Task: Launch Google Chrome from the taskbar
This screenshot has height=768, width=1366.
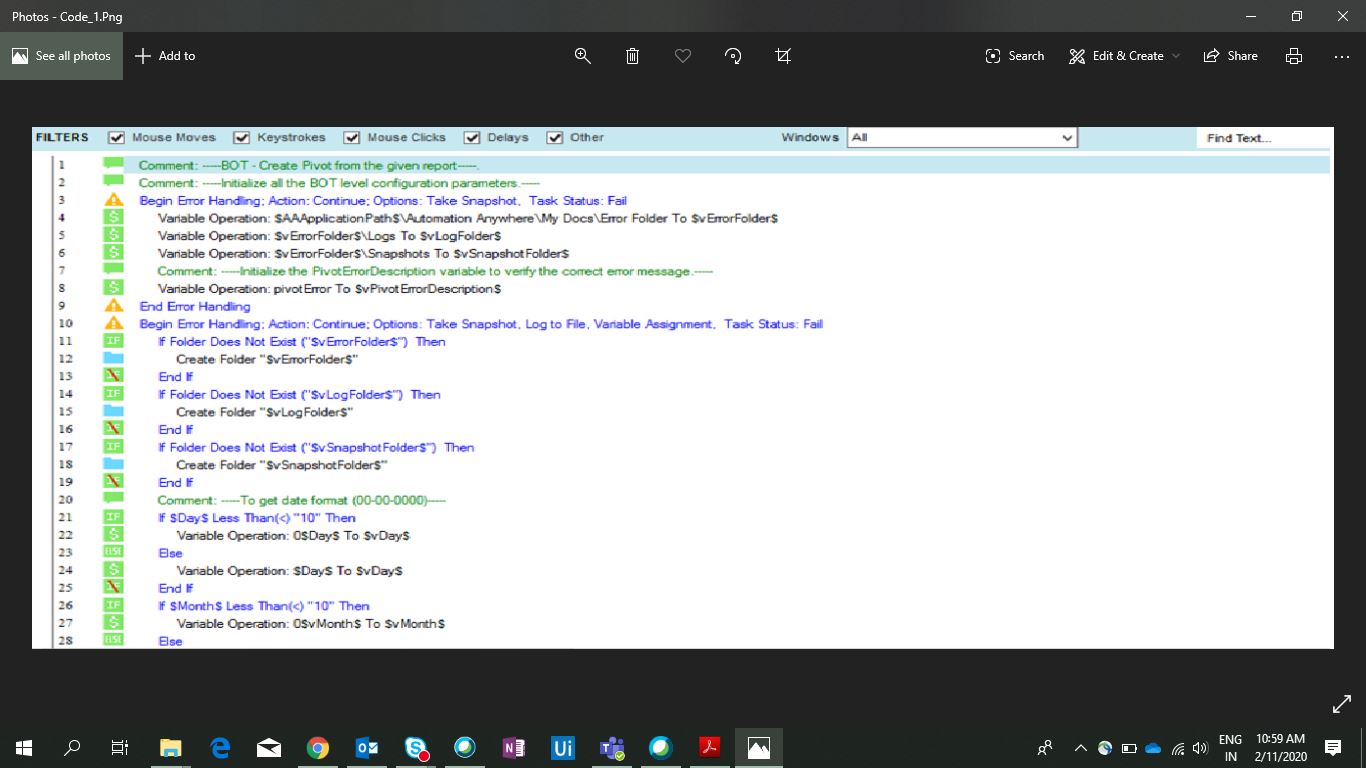Action: 318,747
